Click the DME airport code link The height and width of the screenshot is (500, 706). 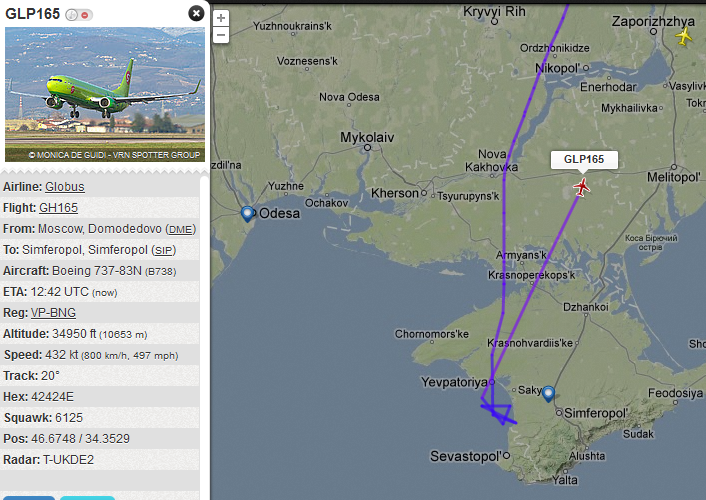tap(181, 229)
